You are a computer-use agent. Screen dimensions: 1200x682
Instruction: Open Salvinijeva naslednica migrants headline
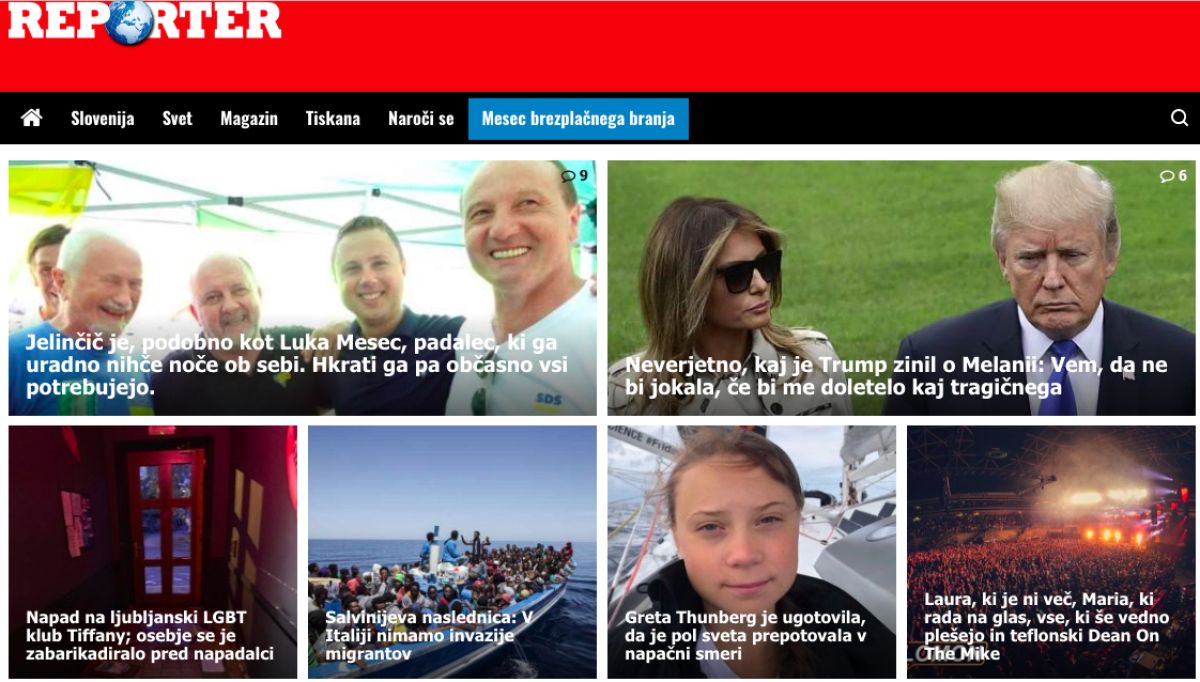click(429, 636)
